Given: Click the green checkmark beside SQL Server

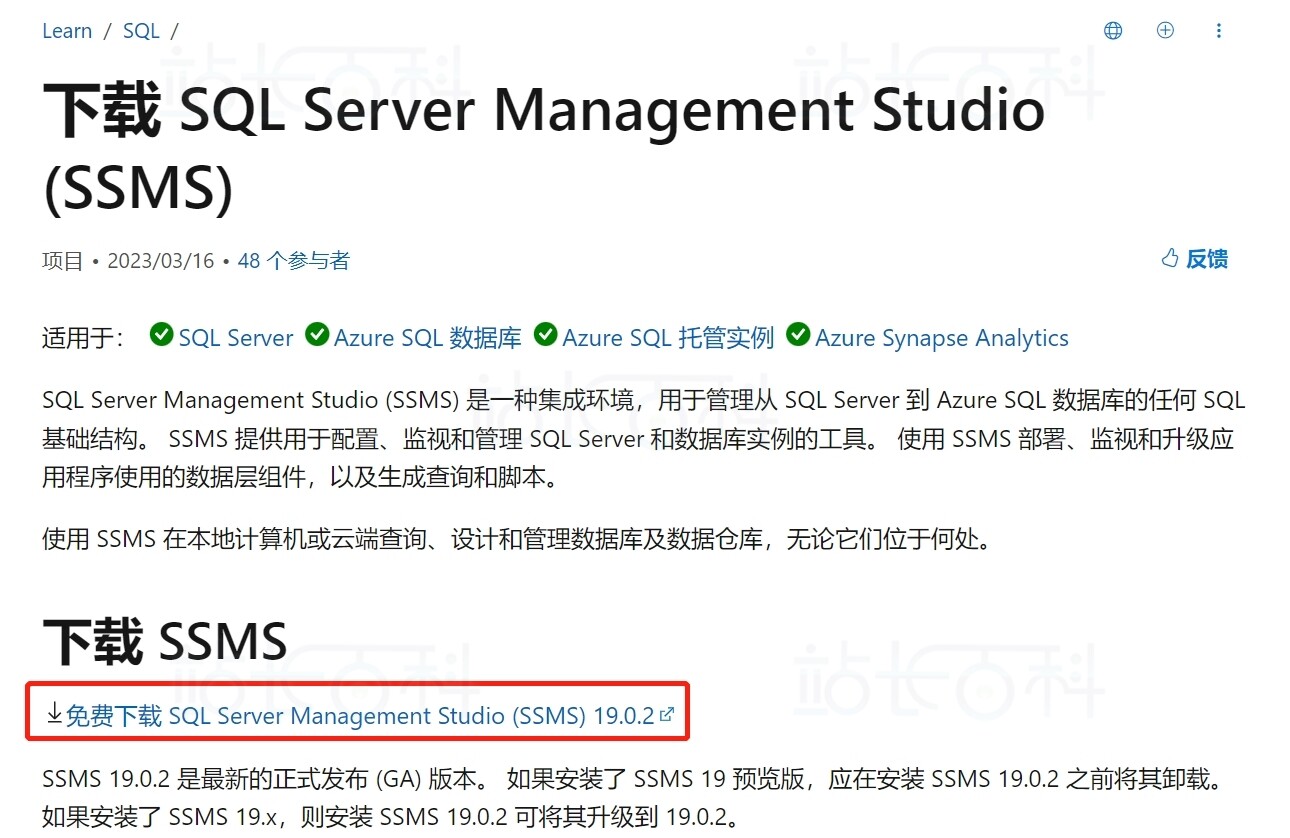Looking at the screenshot, I should click(161, 334).
